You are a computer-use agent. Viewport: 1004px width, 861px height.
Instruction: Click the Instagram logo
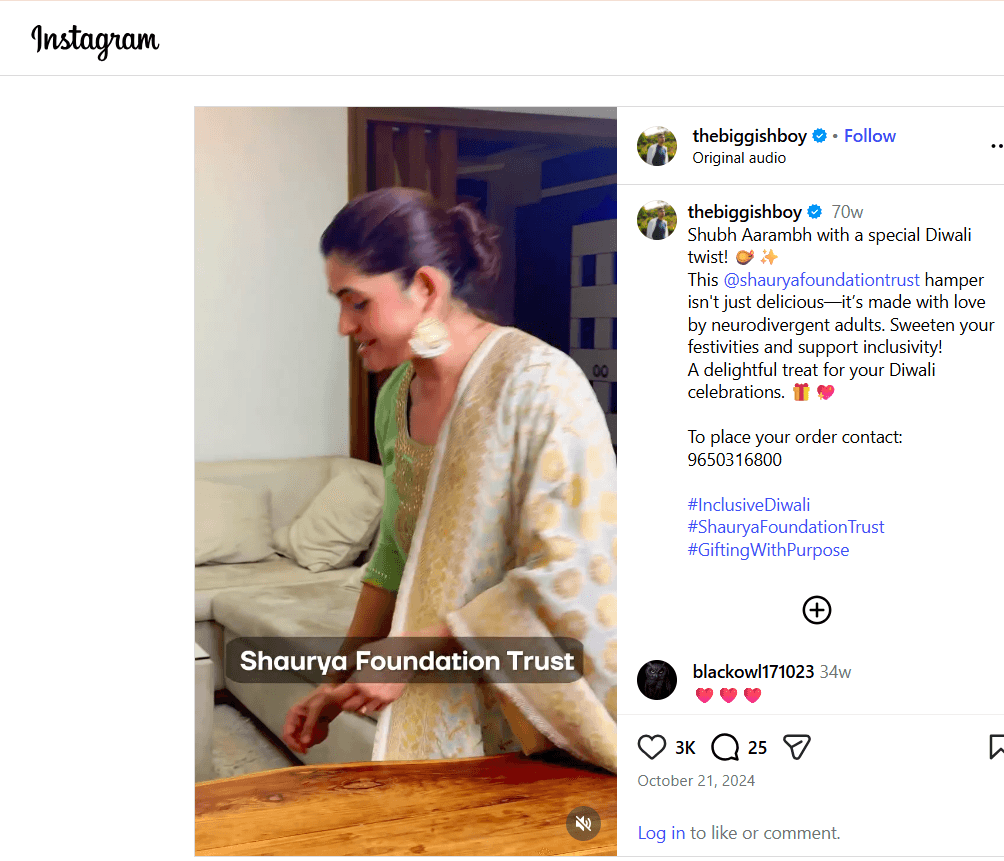click(95, 40)
